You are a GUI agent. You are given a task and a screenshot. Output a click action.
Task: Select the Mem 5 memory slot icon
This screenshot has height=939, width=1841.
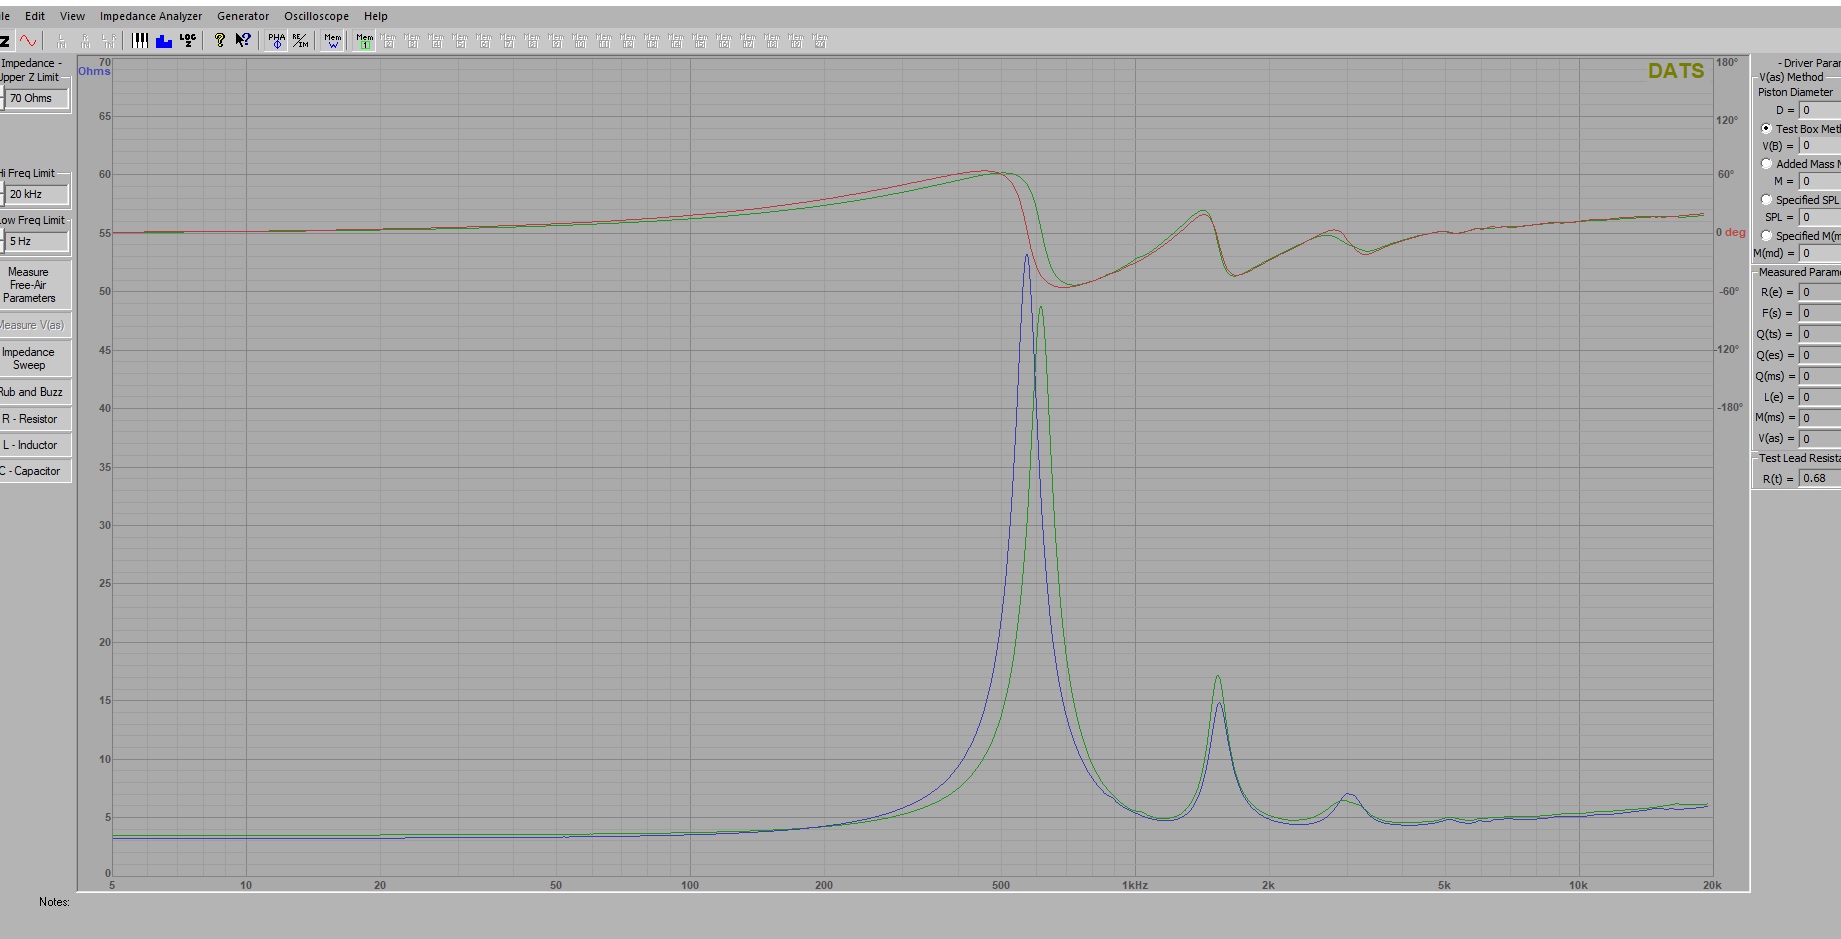(460, 41)
